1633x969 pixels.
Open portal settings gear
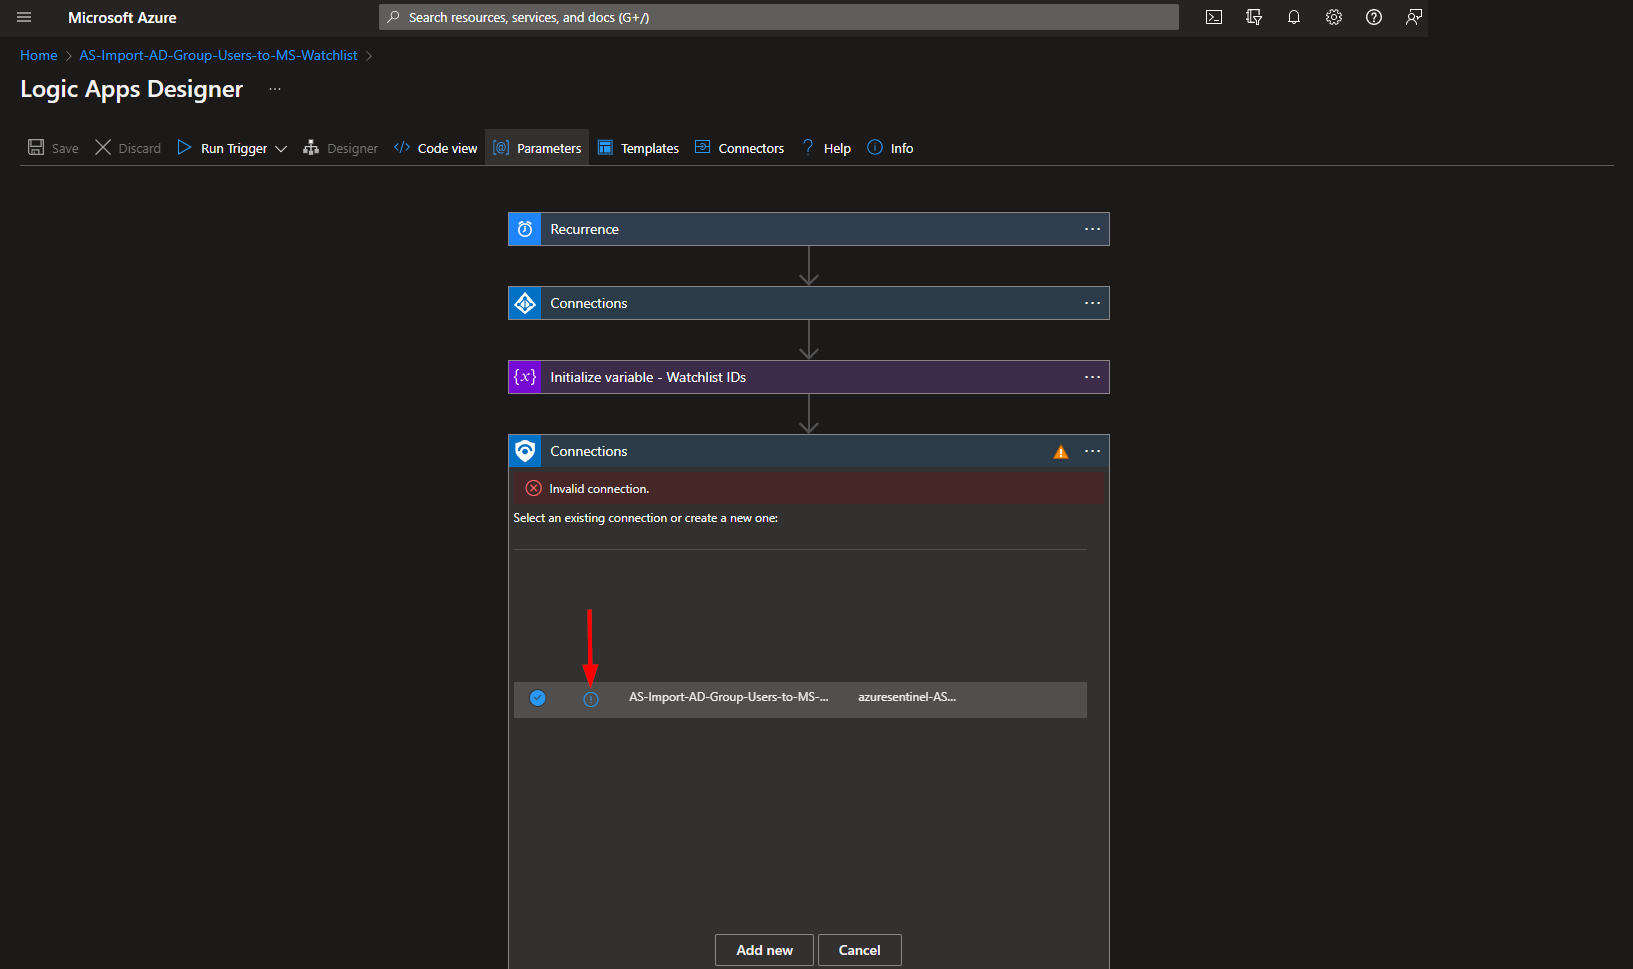click(x=1334, y=17)
